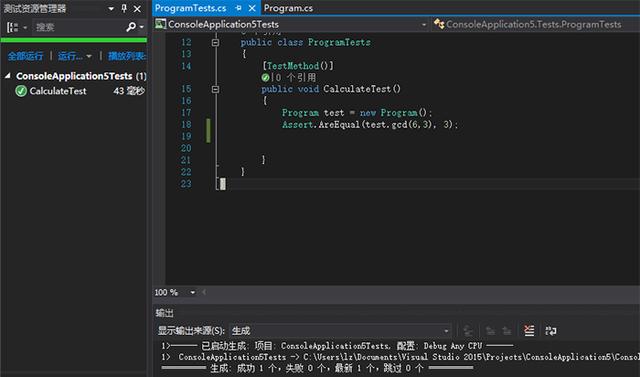Open Test Explorer window options dropdown arrow
This screenshot has width=640, height=377.
[x=111, y=9]
